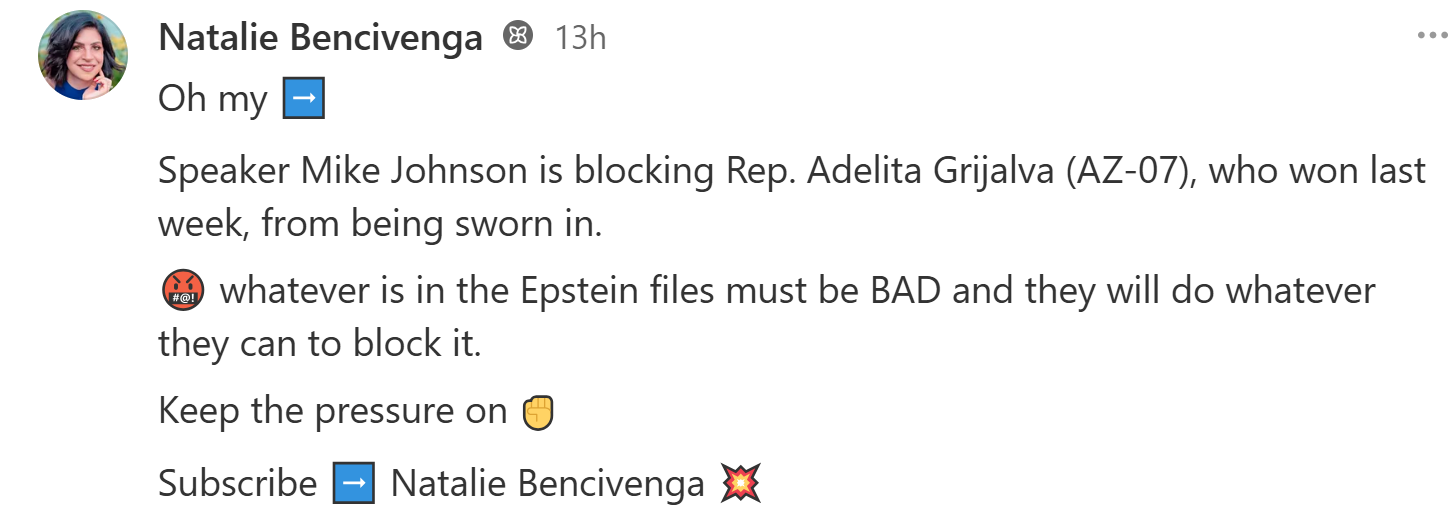This screenshot has width=1453, height=531.
Task: Click "Natalie Bencivenga" in the Subscribe line
Action: click(547, 484)
